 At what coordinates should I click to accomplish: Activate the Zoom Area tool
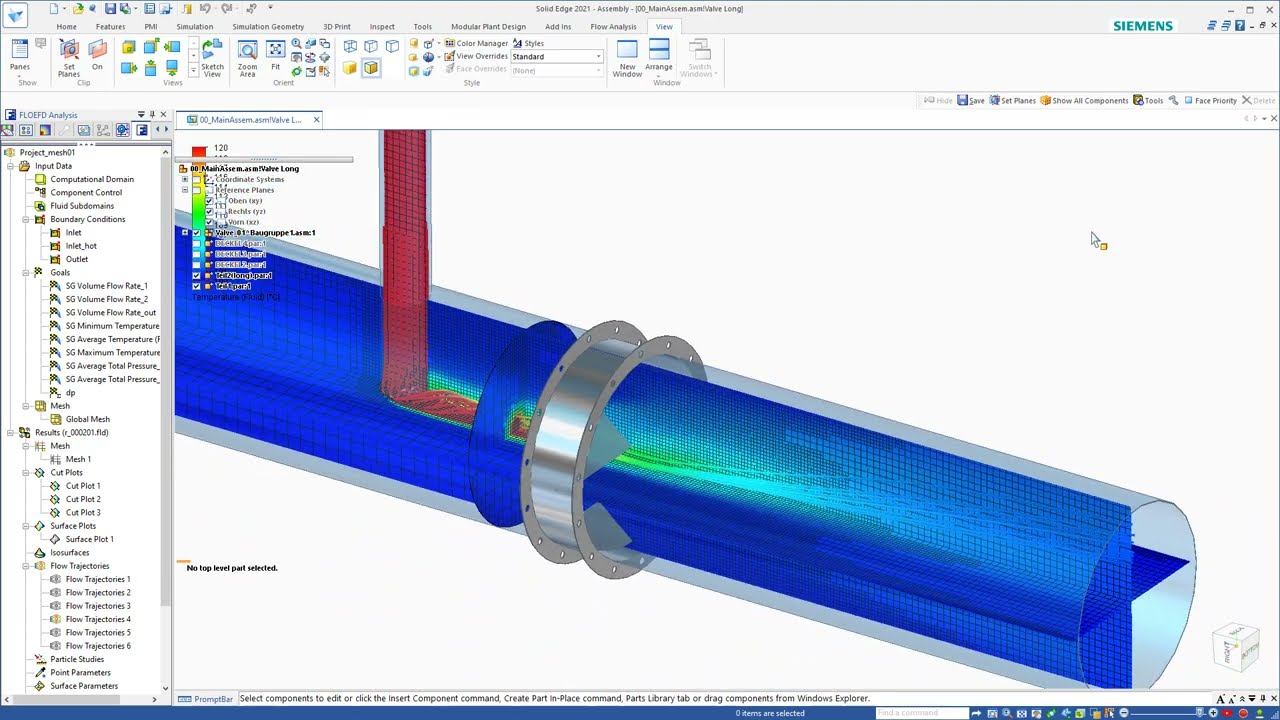coord(247,59)
